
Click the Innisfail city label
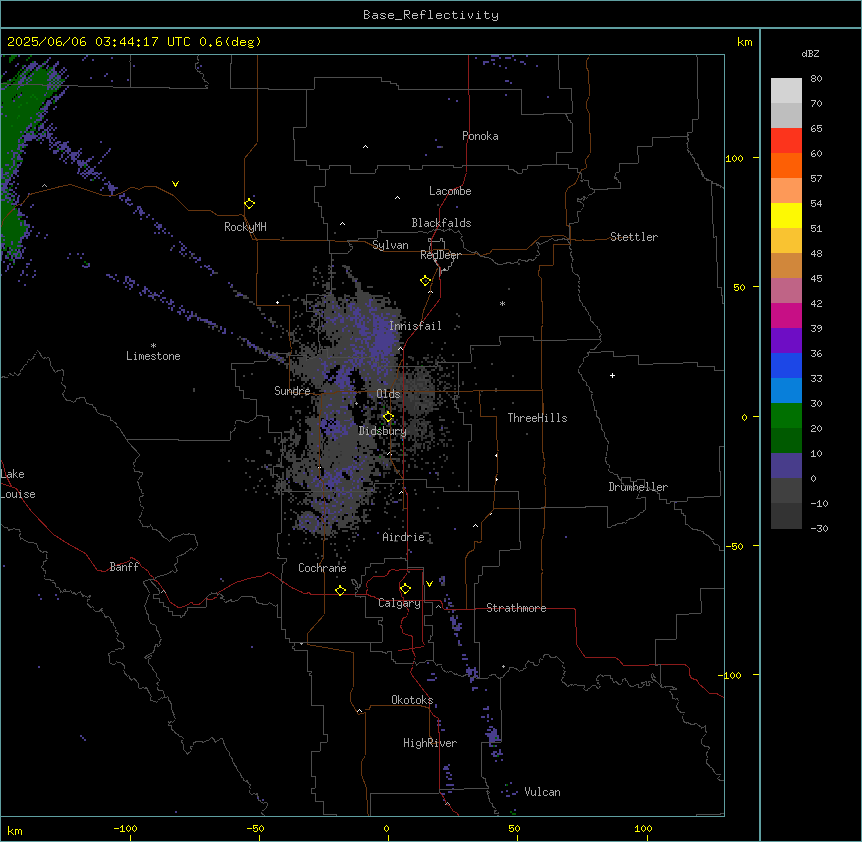tap(415, 326)
